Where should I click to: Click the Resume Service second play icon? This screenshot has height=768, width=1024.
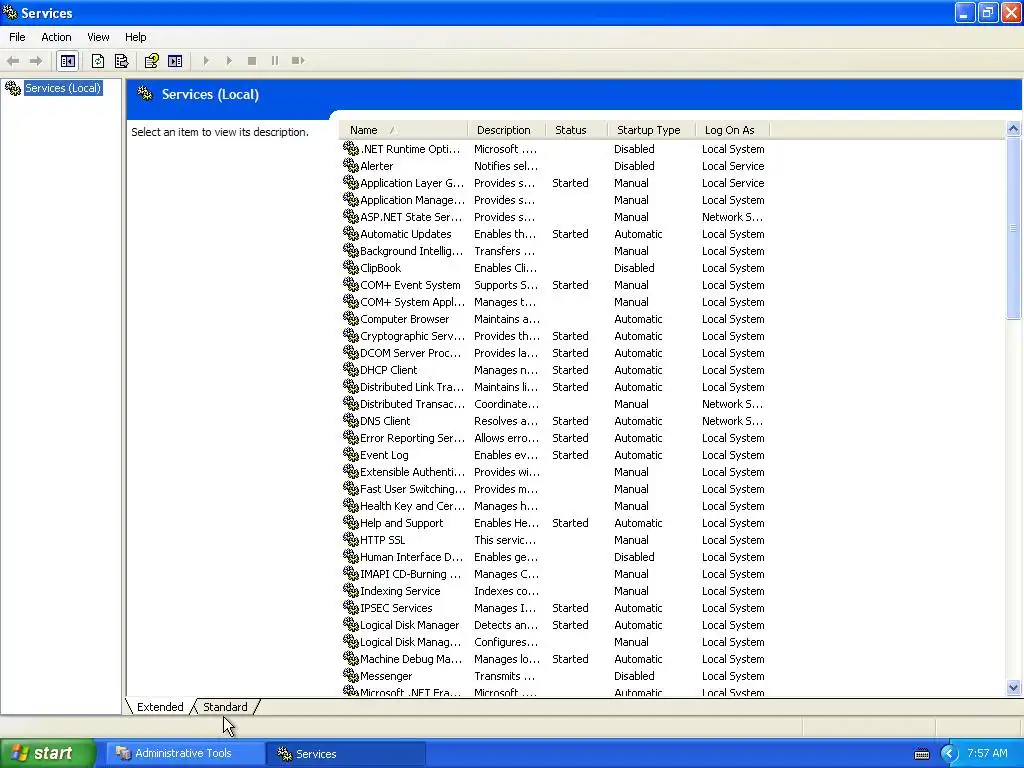(x=229, y=61)
